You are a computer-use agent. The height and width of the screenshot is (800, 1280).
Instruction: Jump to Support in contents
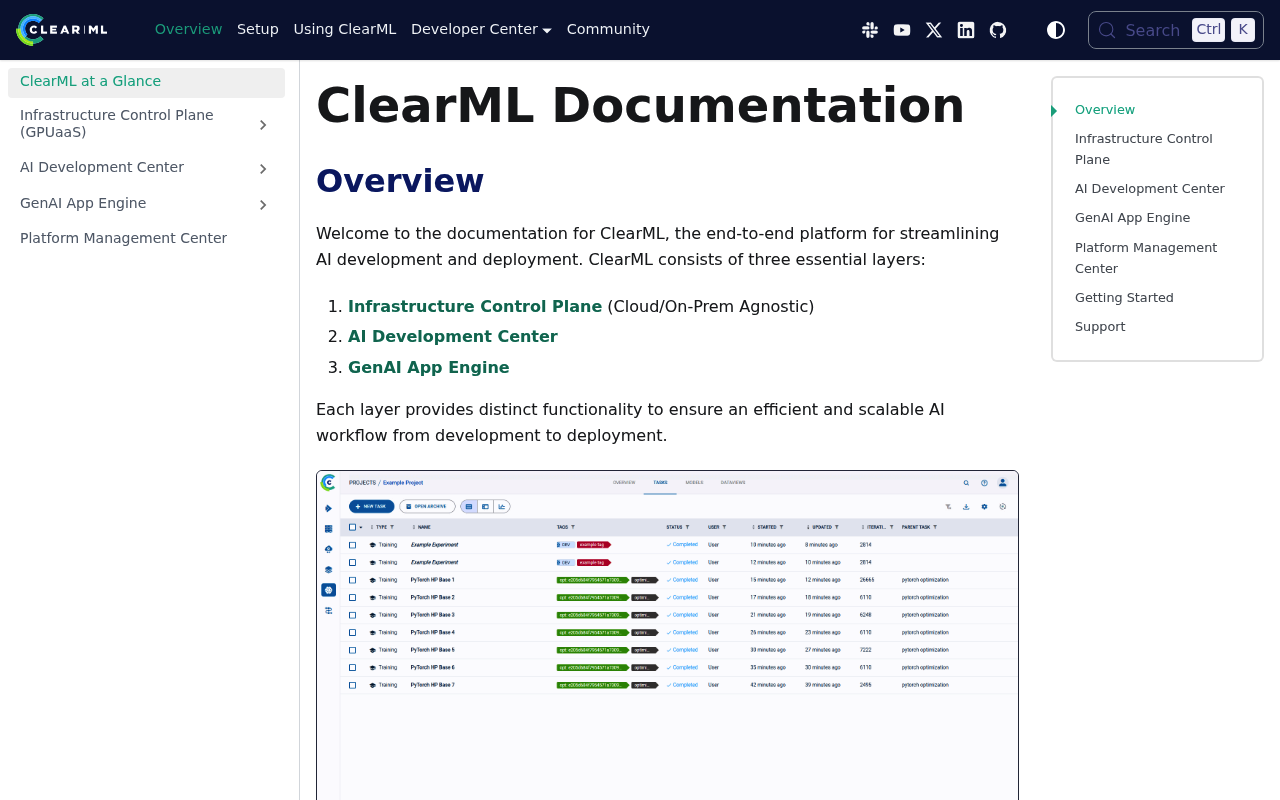[1100, 327]
